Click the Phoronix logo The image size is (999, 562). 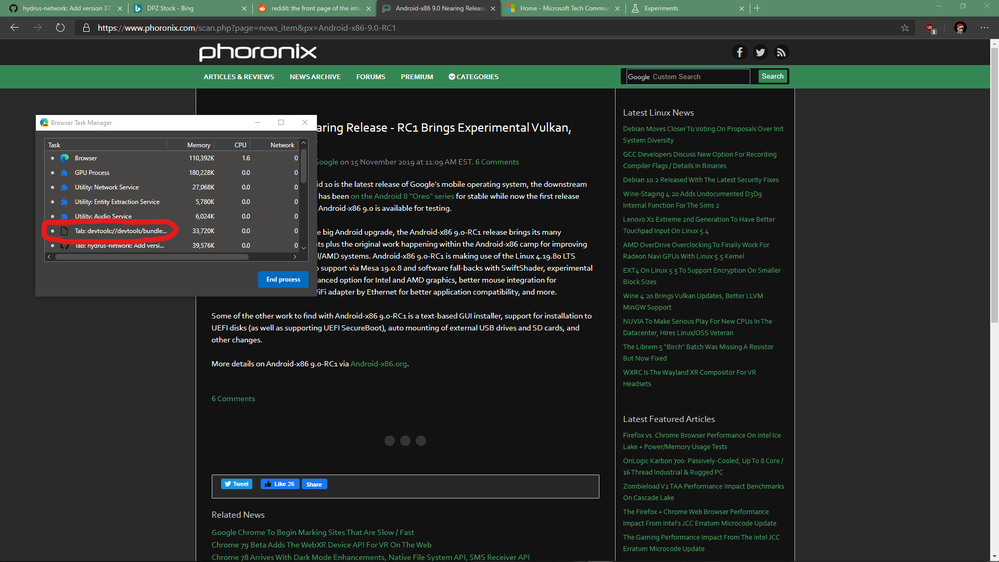(257, 52)
